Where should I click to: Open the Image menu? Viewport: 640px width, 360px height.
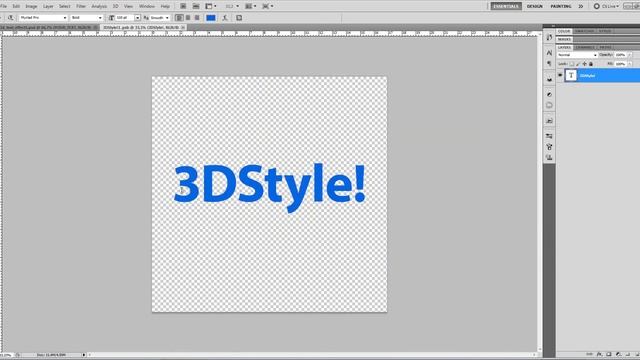click(31, 6)
